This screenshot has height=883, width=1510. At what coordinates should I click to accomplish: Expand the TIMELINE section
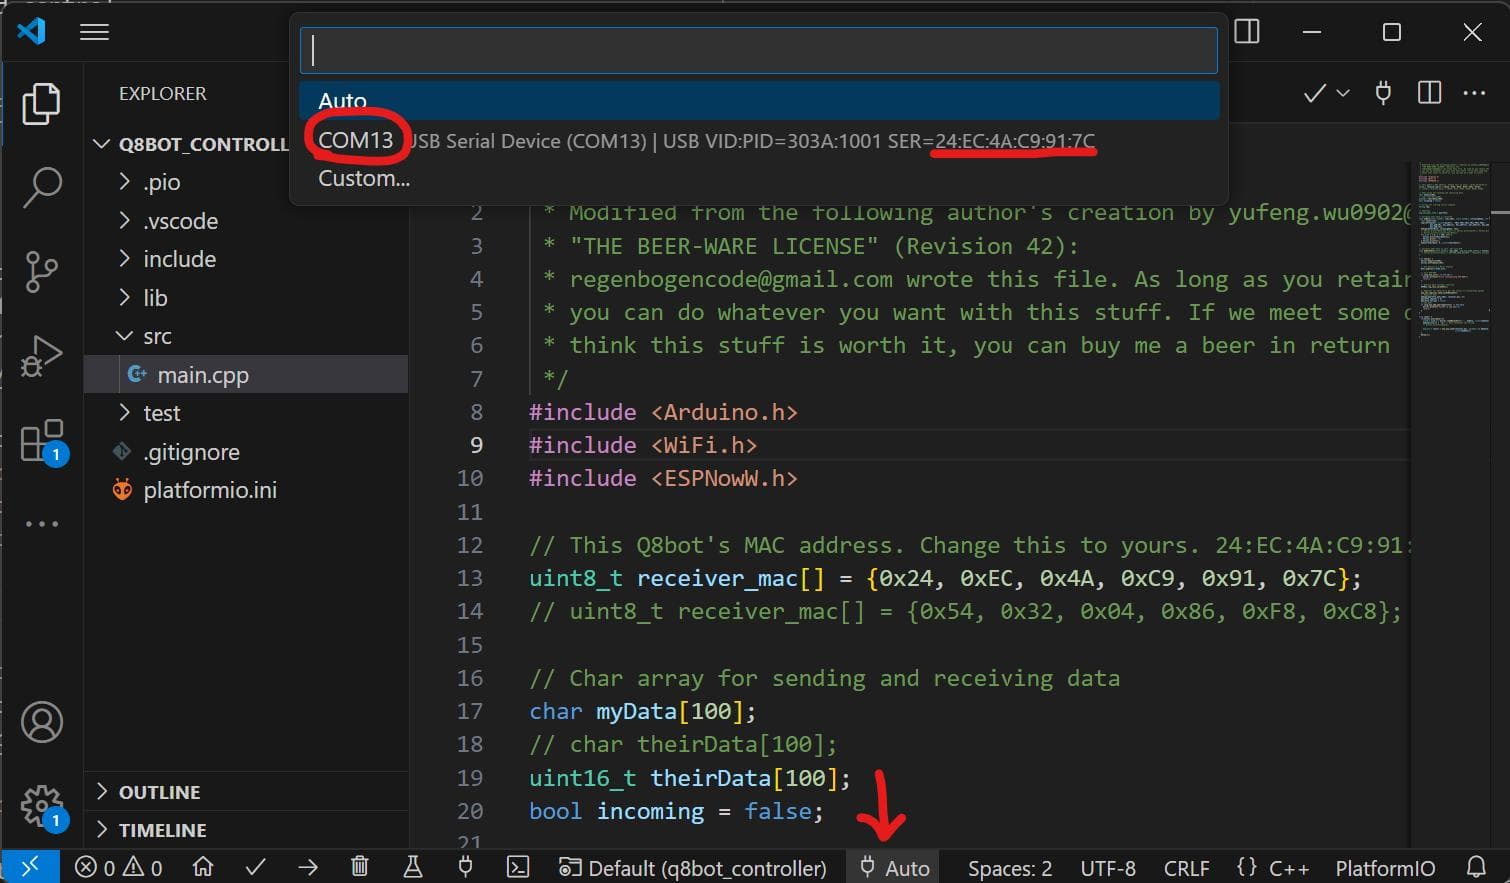(x=247, y=830)
